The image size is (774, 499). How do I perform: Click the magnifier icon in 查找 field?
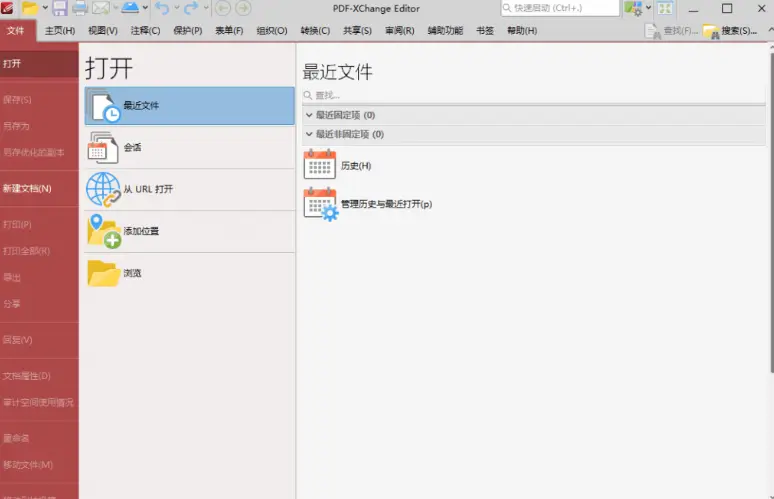coord(308,95)
